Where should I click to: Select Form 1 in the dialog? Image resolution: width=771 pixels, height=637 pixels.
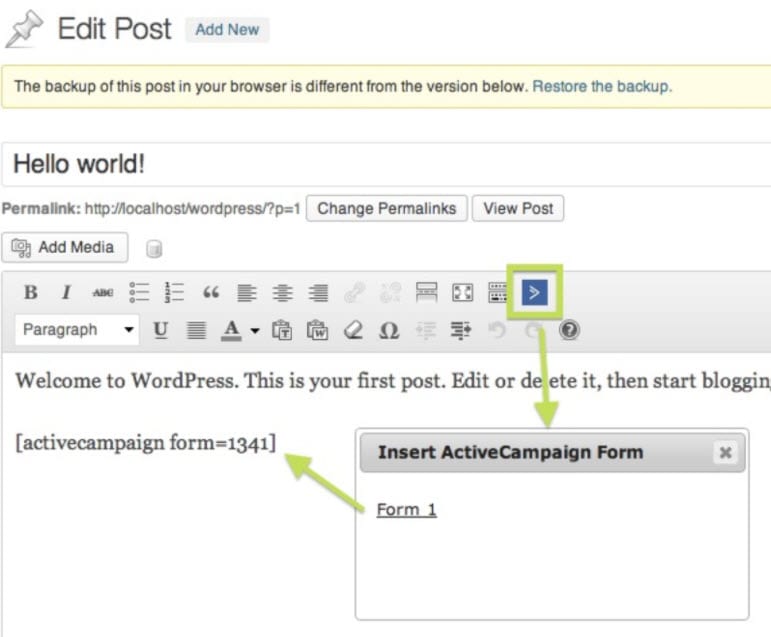[407, 510]
